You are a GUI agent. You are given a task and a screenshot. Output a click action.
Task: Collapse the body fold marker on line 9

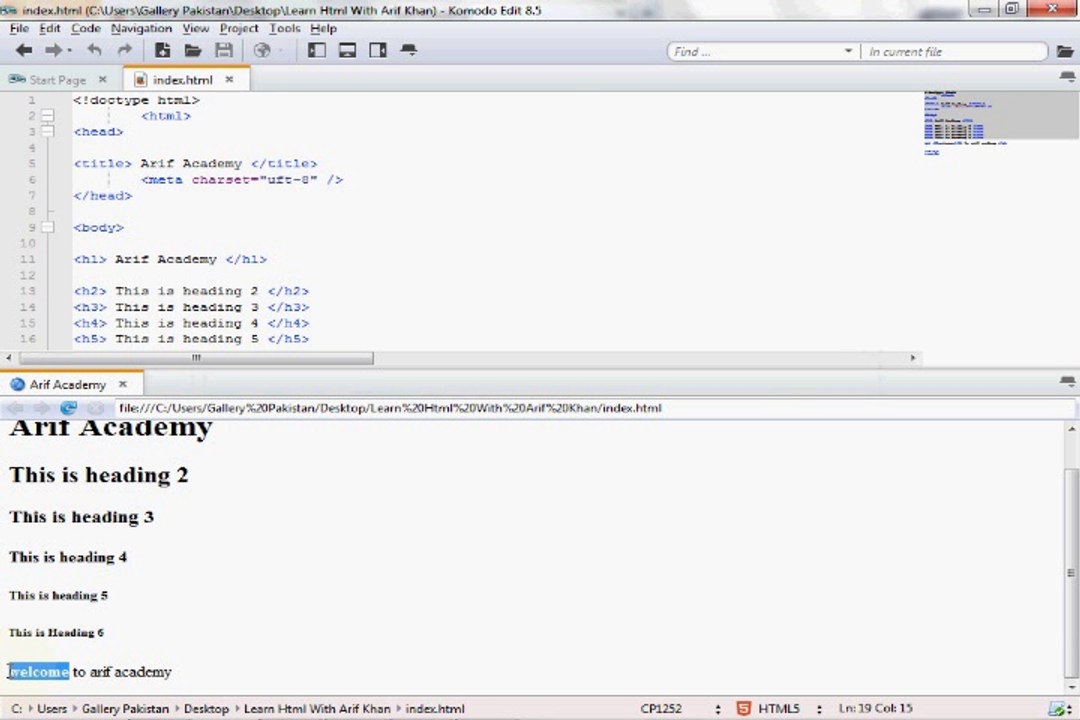tap(48, 227)
